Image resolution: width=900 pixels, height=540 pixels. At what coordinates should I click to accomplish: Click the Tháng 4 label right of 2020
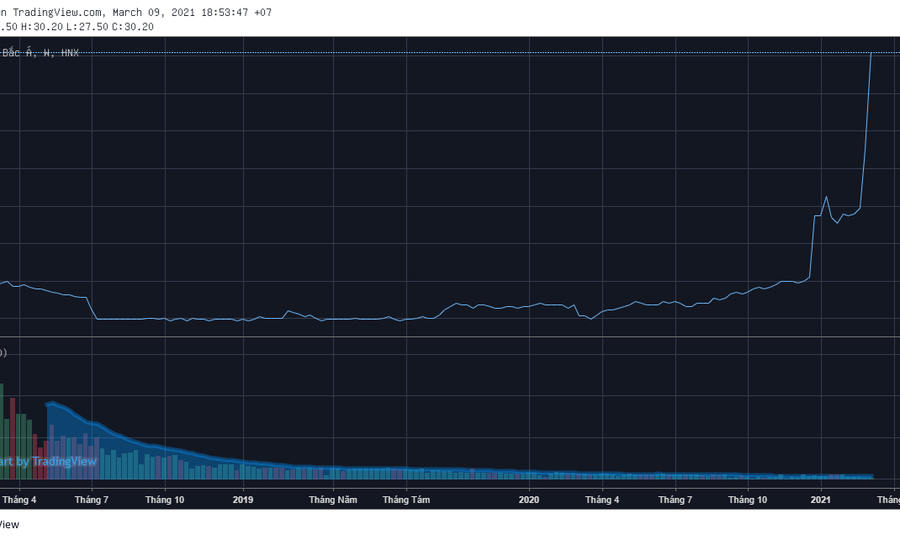click(602, 499)
